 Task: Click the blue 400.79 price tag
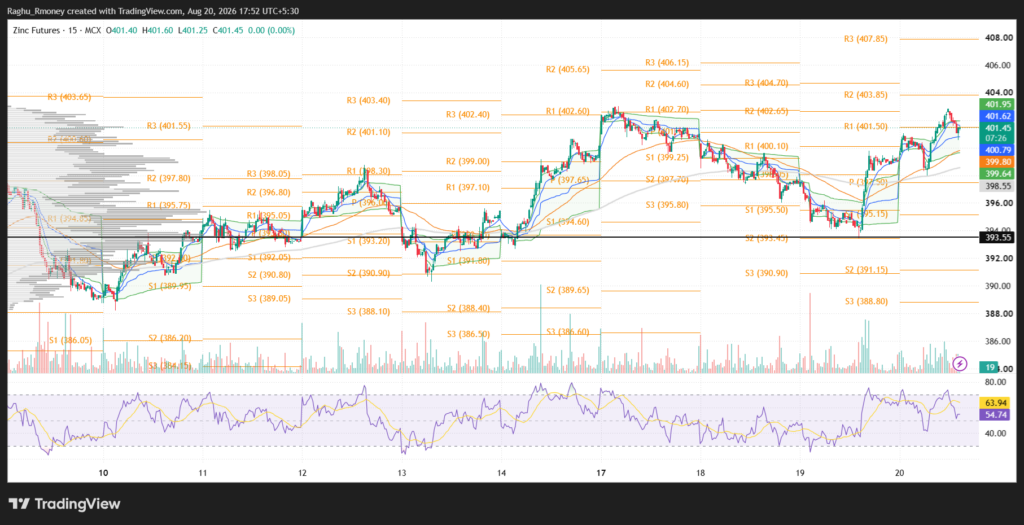tap(998, 150)
